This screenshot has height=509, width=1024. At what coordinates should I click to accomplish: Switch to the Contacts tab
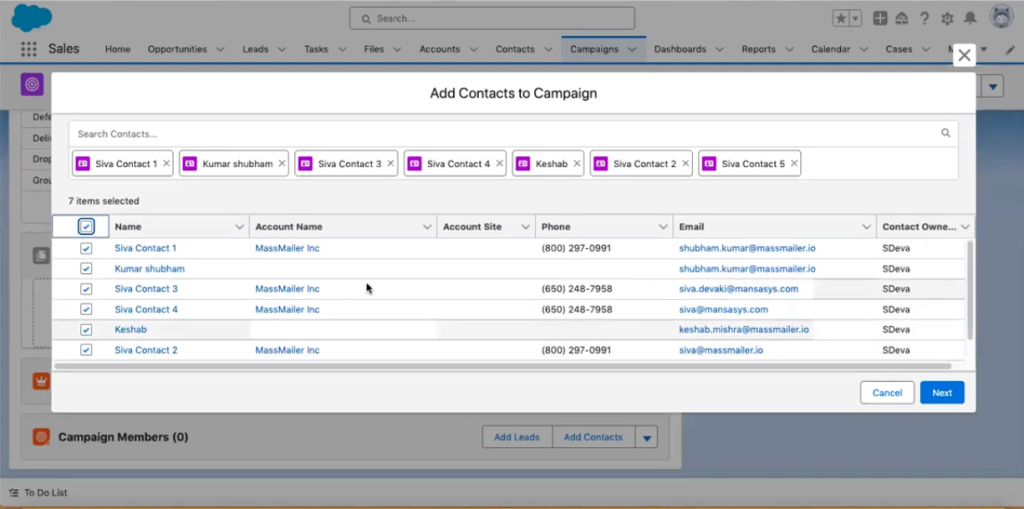(x=515, y=49)
